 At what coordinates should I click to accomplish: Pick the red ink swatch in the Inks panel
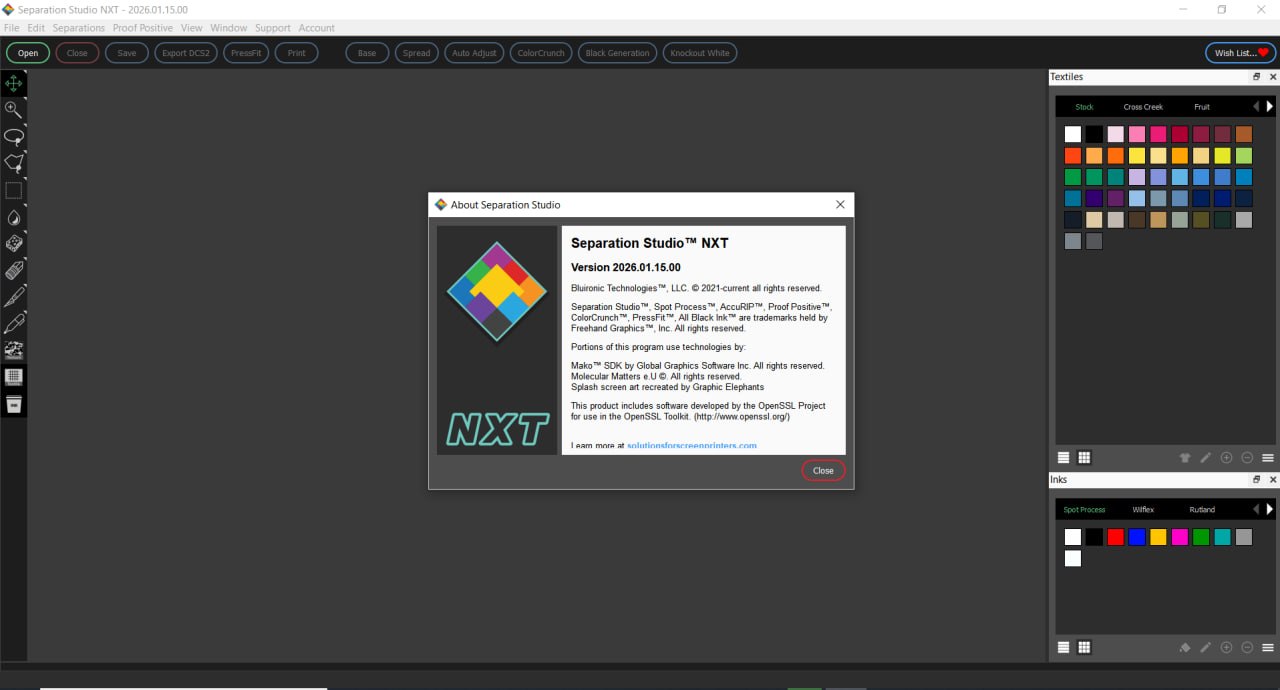(1116, 537)
